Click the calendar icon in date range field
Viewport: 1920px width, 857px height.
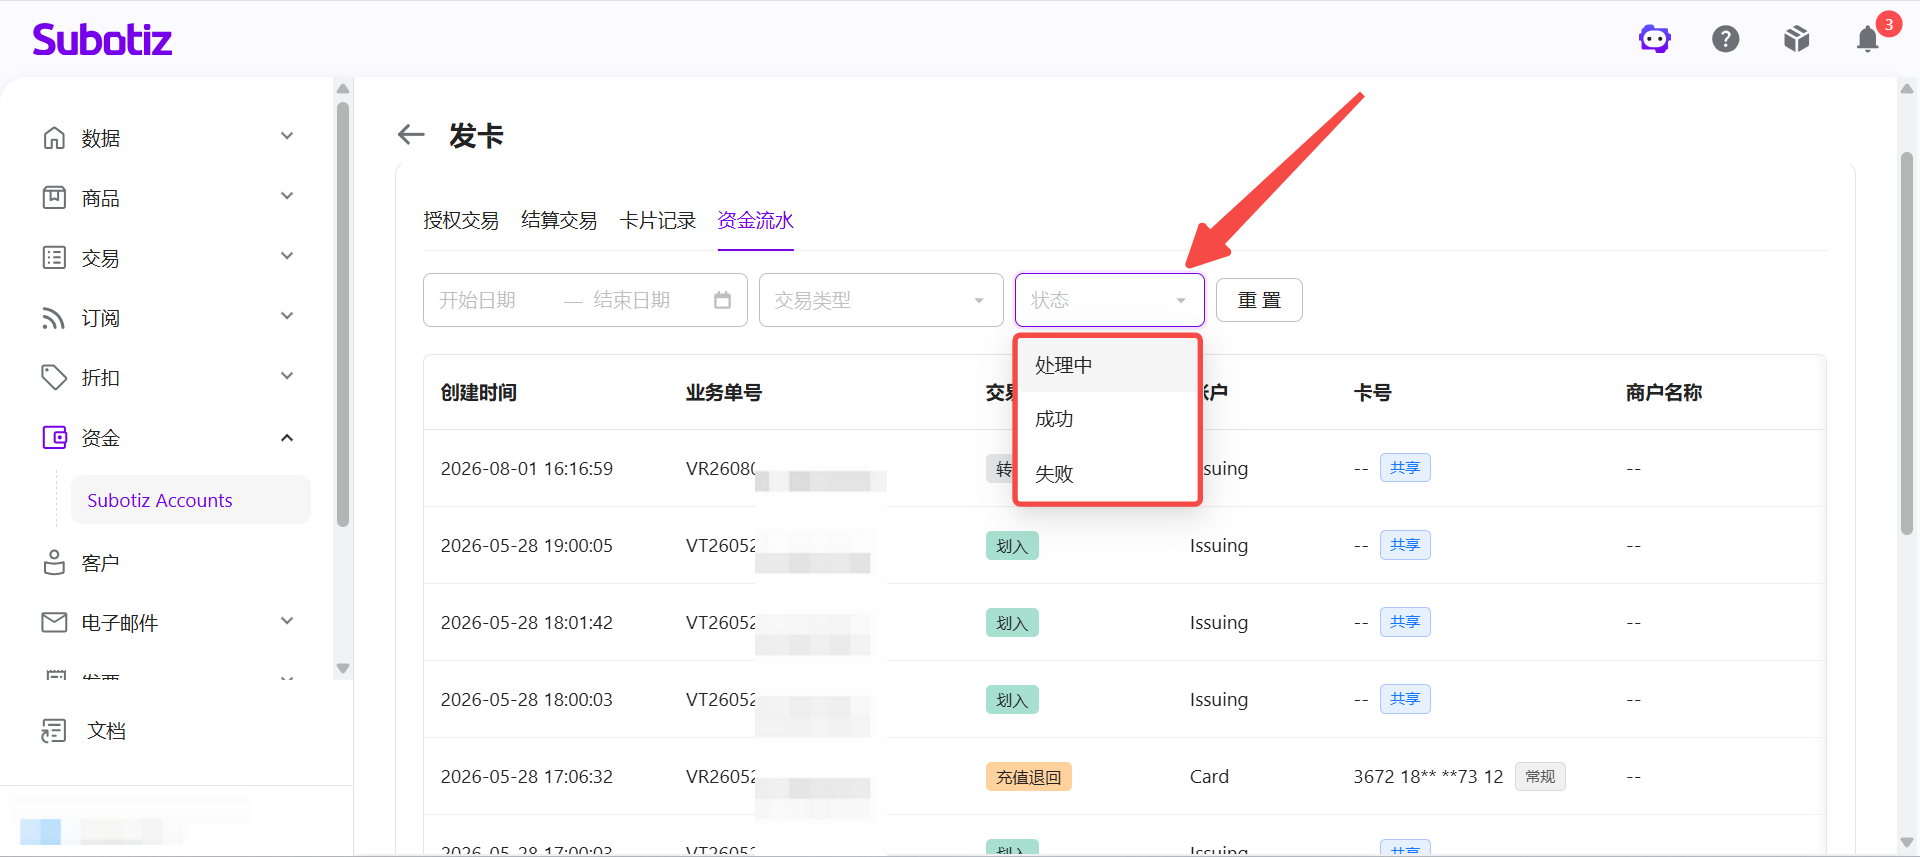(x=722, y=300)
